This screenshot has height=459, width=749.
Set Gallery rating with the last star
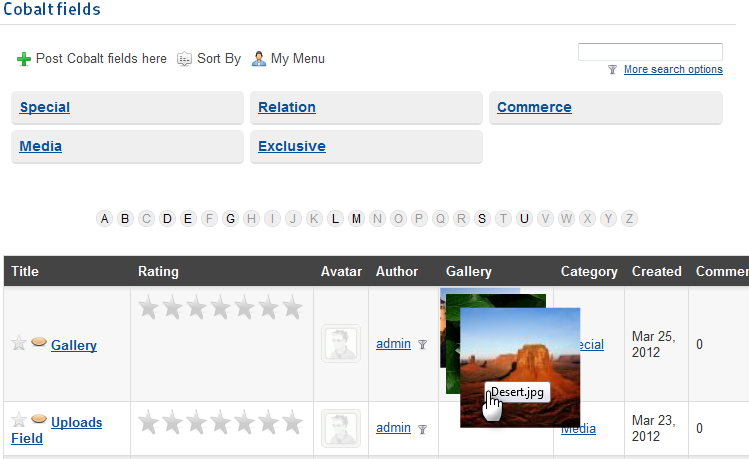[x=291, y=308]
